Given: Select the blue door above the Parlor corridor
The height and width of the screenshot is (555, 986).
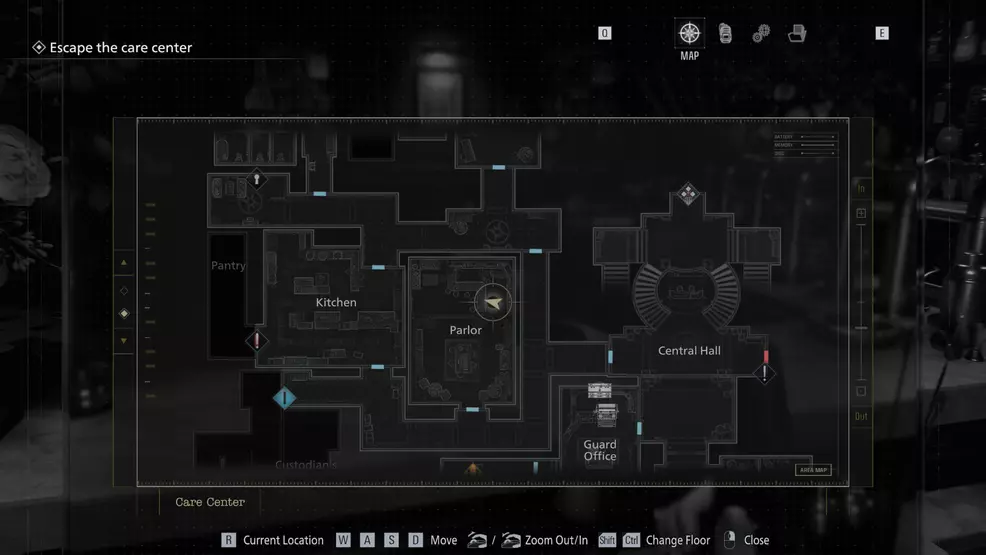Looking at the screenshot, I should click(535, 251).
